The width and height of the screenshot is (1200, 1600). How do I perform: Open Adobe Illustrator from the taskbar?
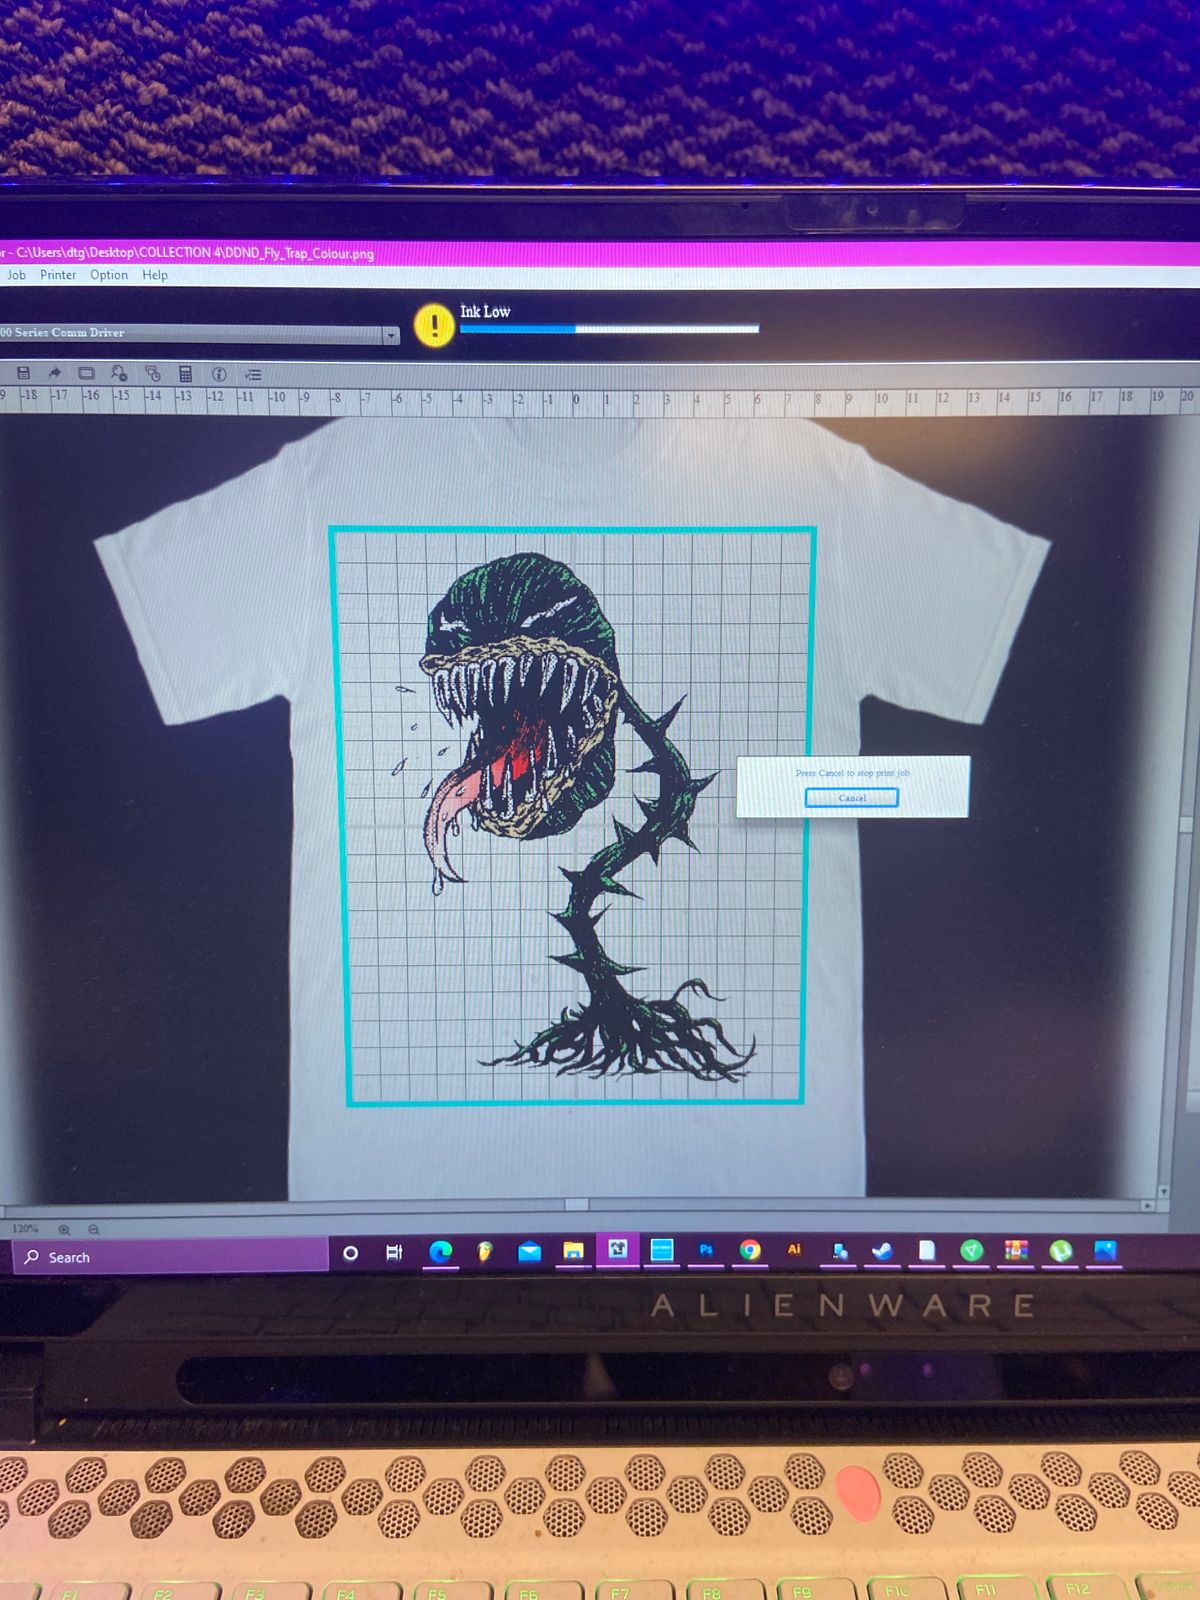[x=794, y=1249]
